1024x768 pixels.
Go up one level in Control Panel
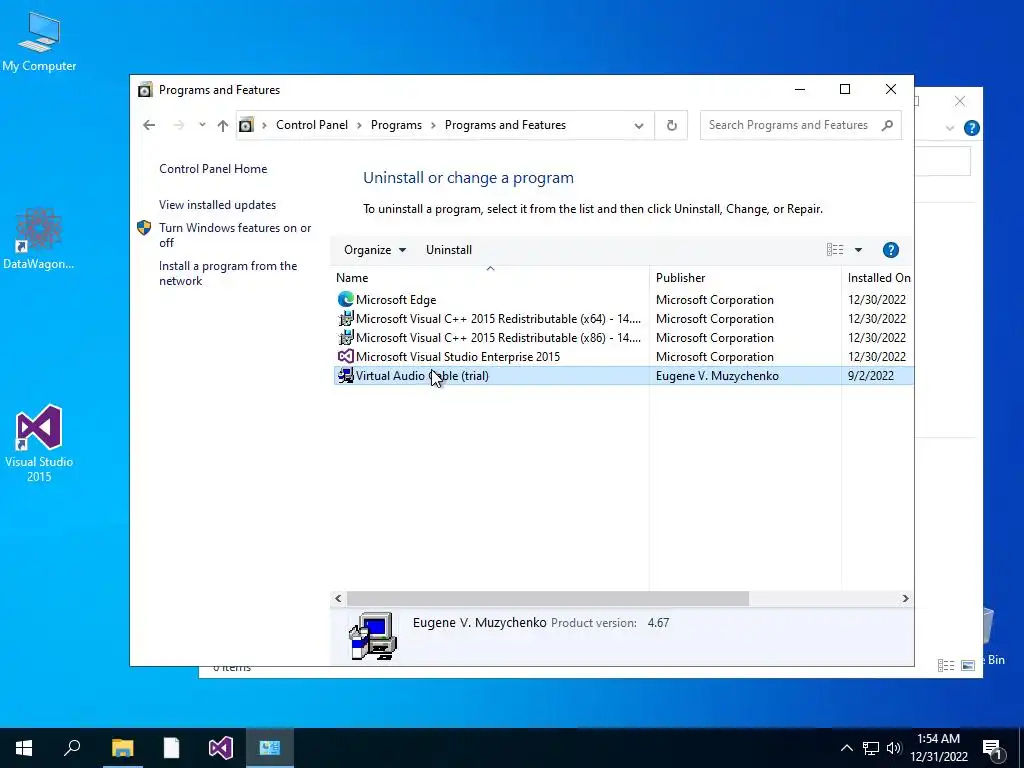(223, 125)
